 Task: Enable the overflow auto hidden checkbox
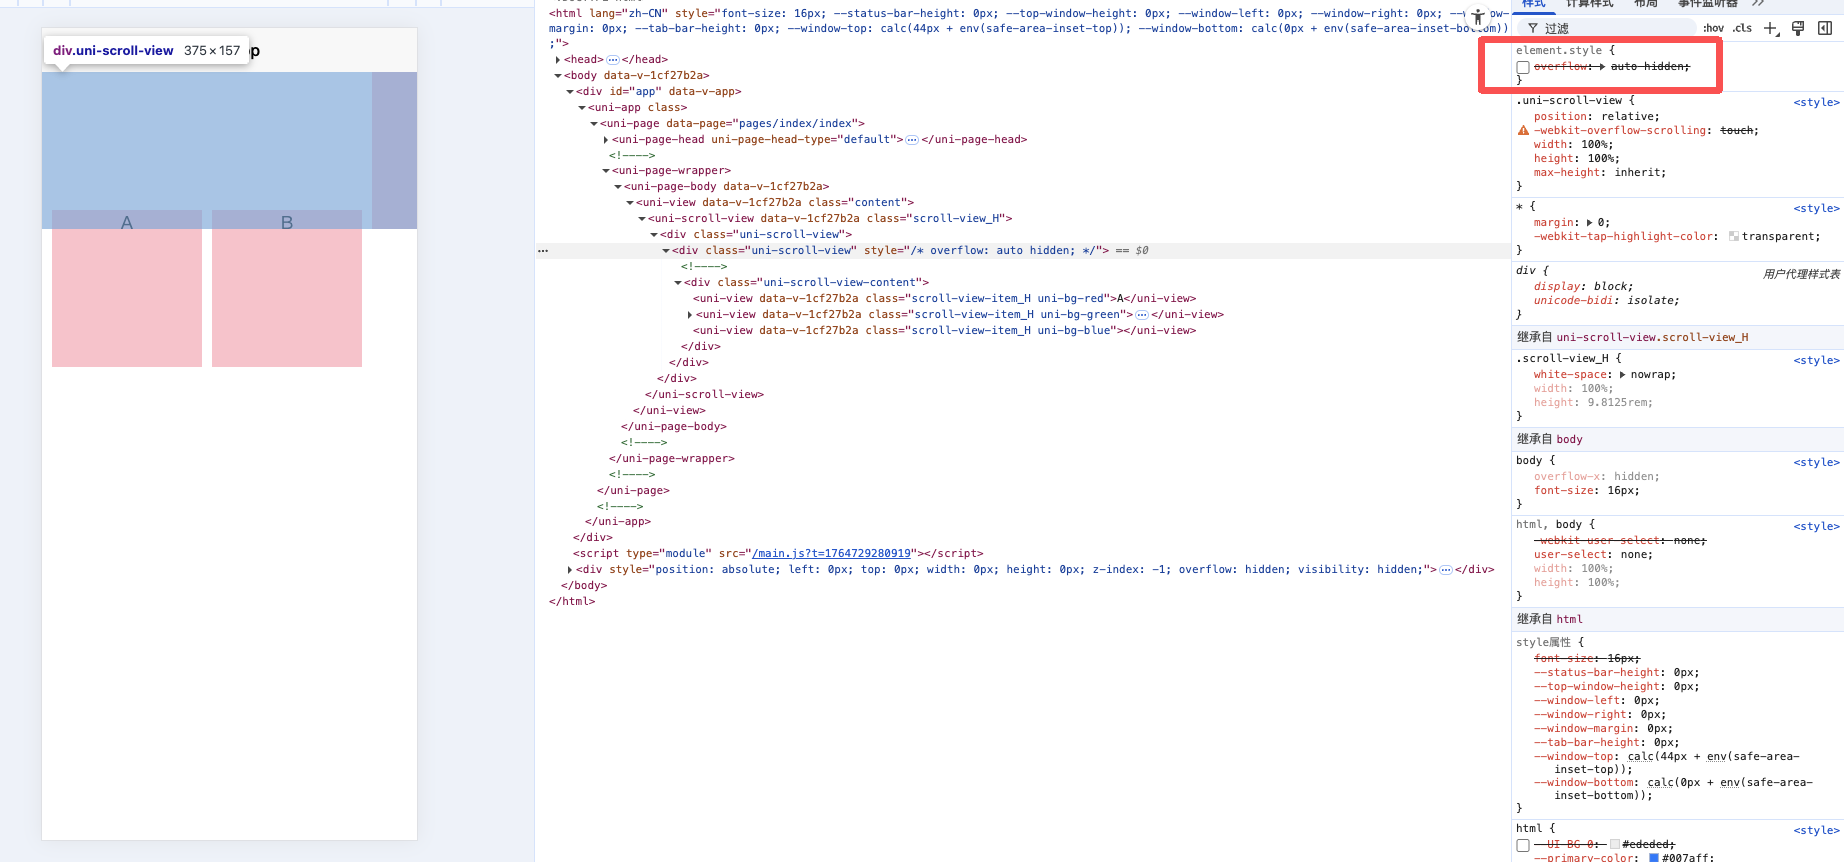point(1523,67)
